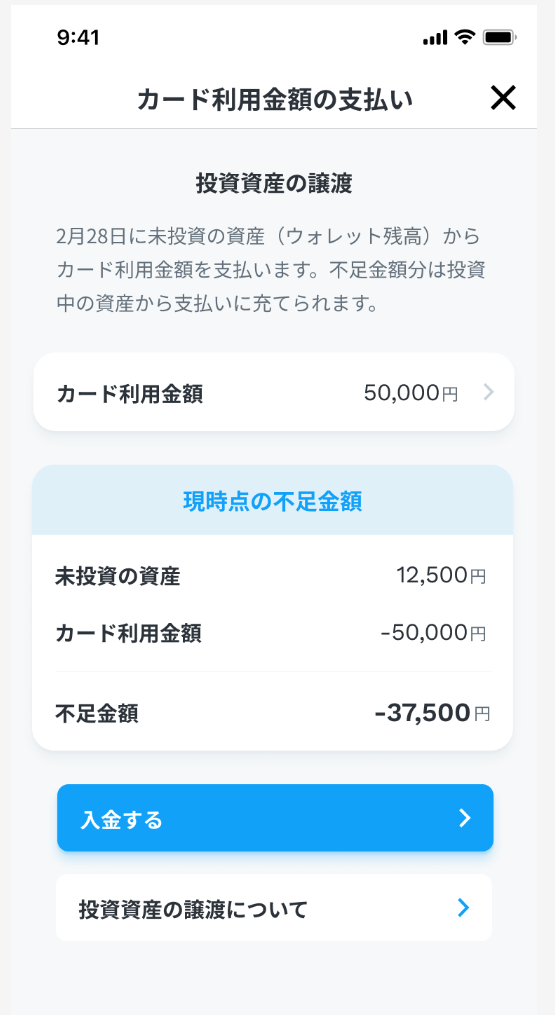Open 投資資産の譲渡について link
The width and height of the screenshot is (555, 1015).
coord(274,908)
